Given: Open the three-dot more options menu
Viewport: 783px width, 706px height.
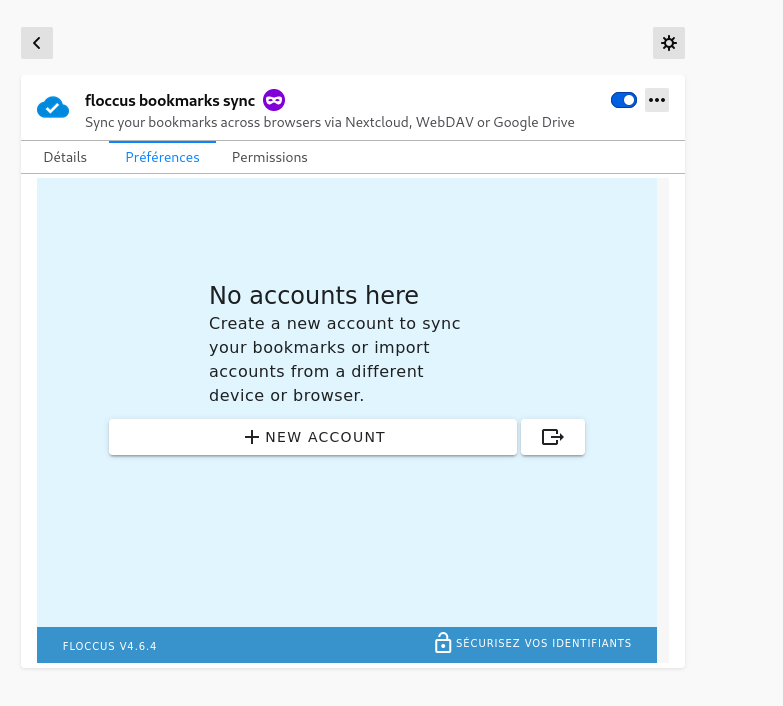Looking at the screenshot, I should (657, 100).
